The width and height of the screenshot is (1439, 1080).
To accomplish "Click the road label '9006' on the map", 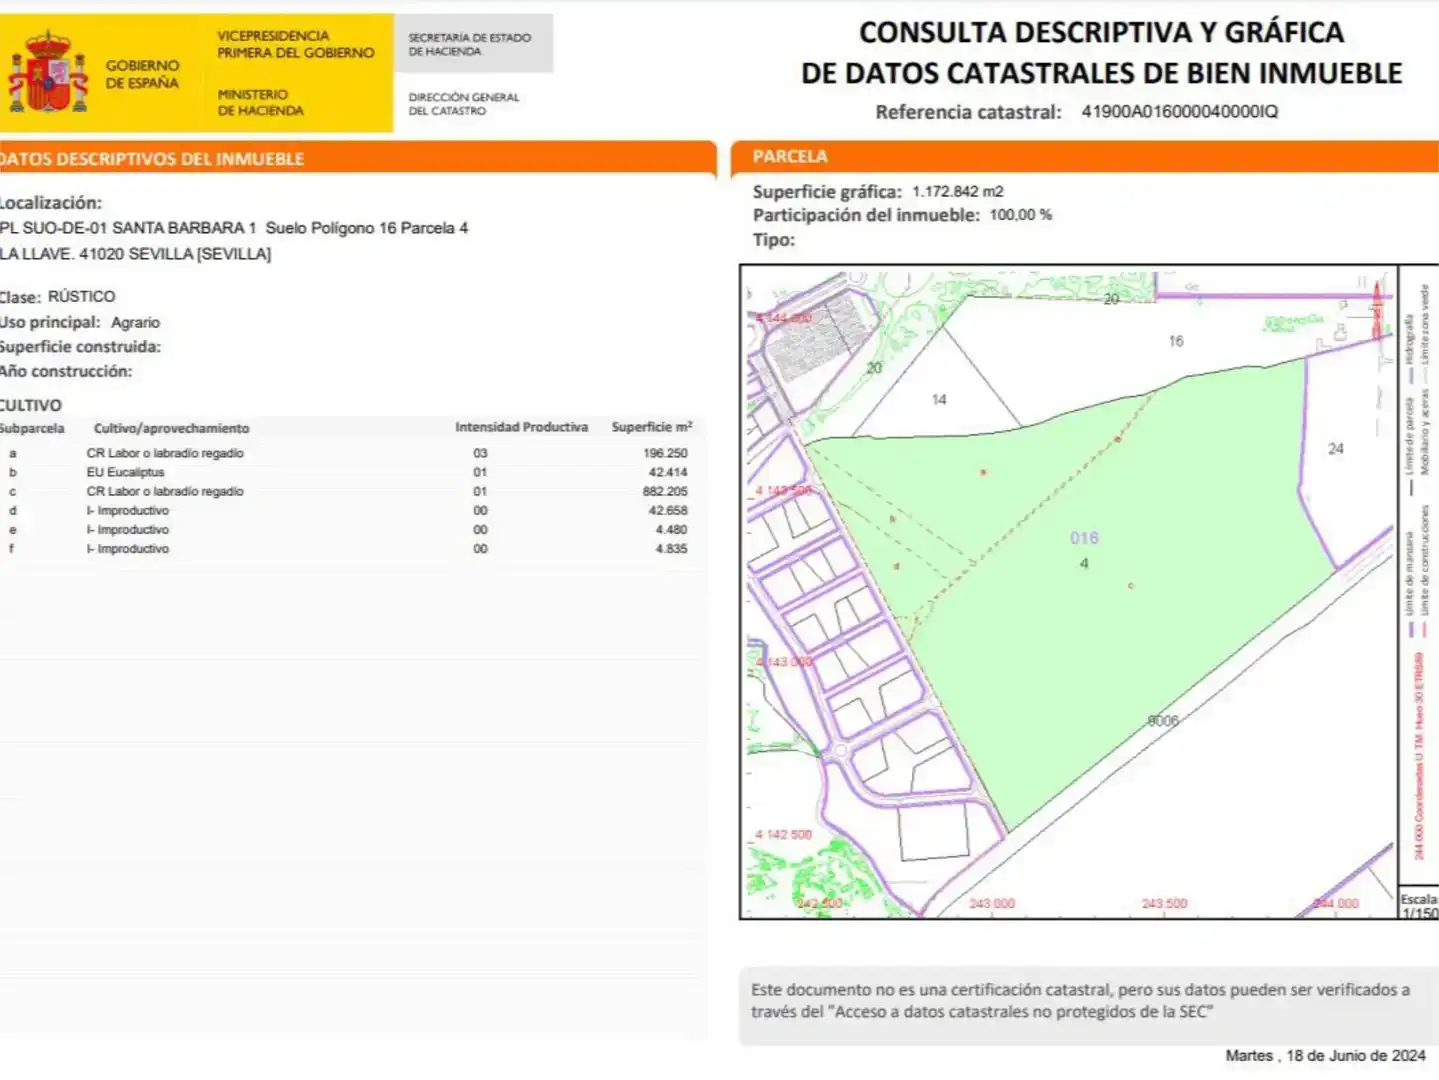I will [x=1163, y=720].
